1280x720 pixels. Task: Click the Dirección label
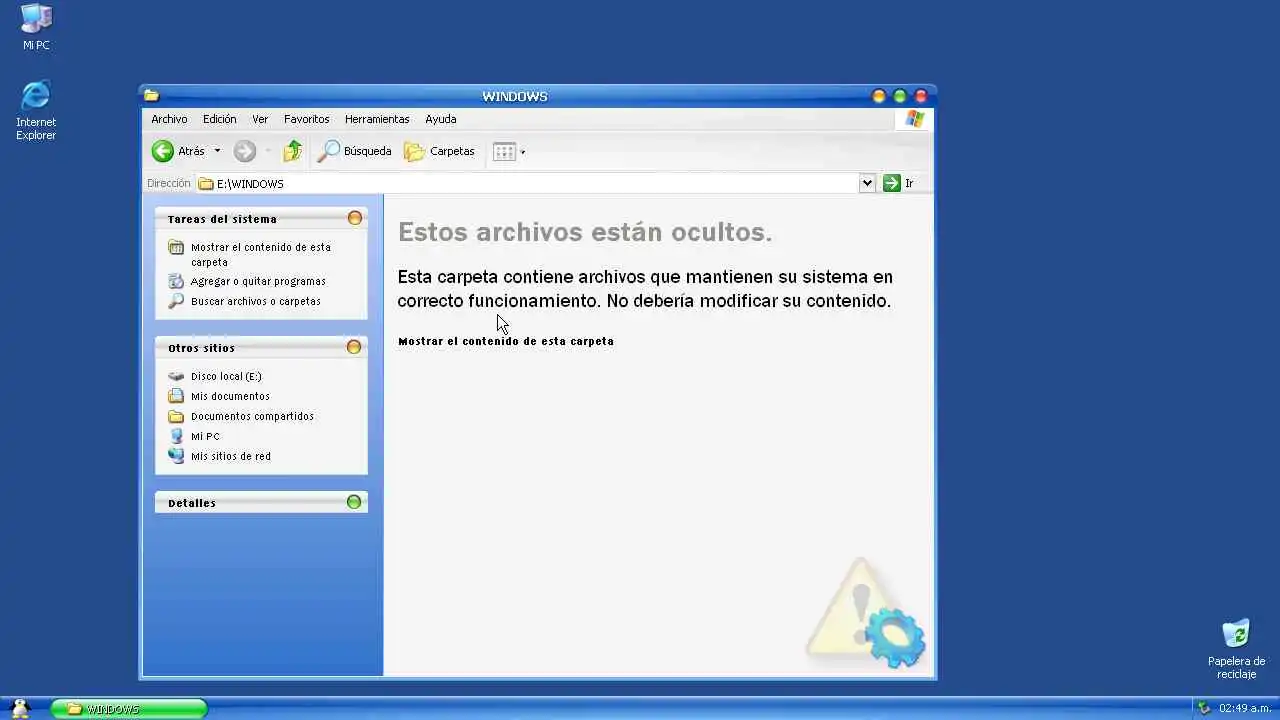[168, 184]
